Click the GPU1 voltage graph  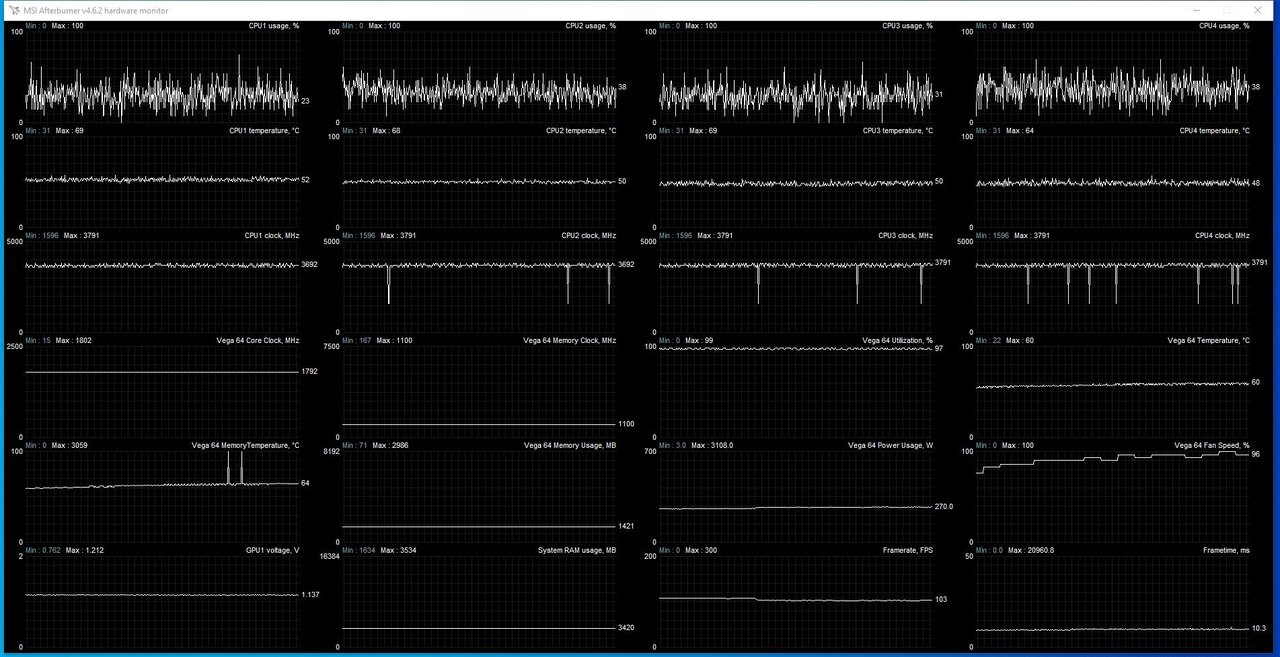coord(160,600)
